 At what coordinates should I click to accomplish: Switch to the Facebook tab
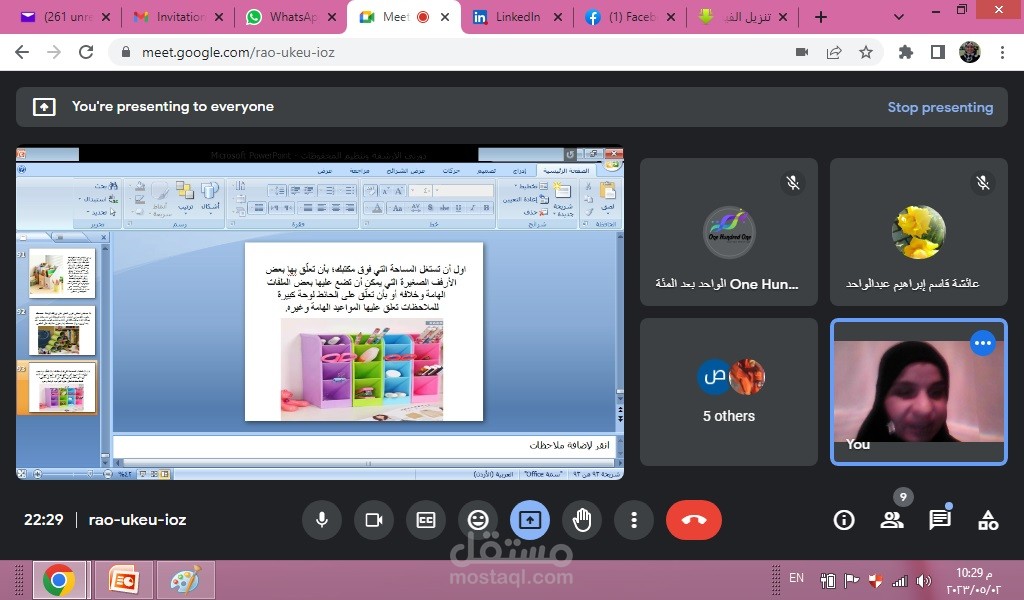tap(630, 17)
